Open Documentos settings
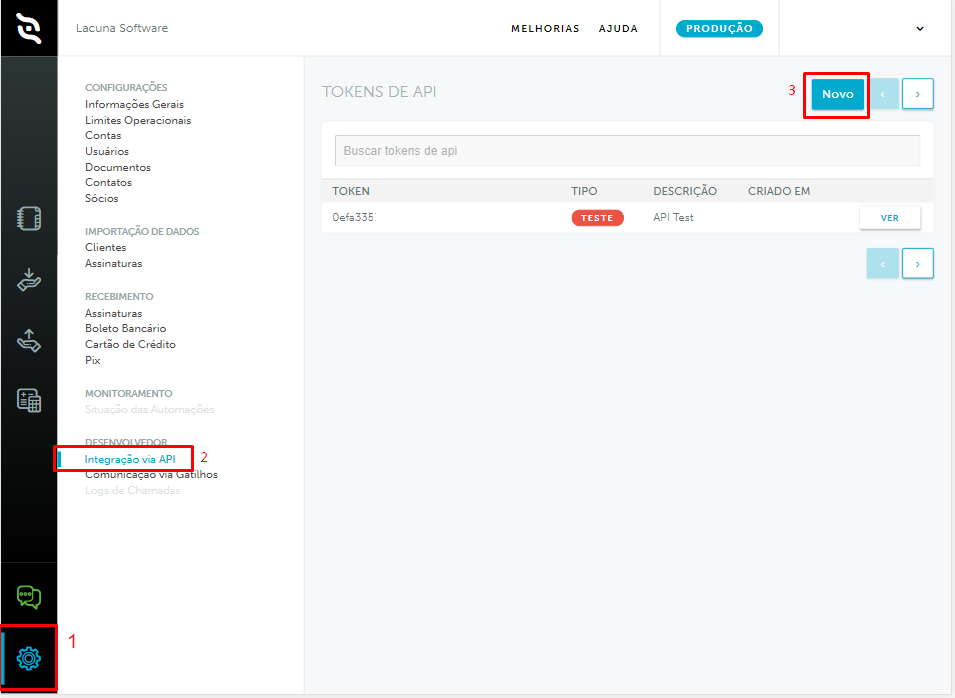This screenshot has height=698, width=955. [118, 167]
